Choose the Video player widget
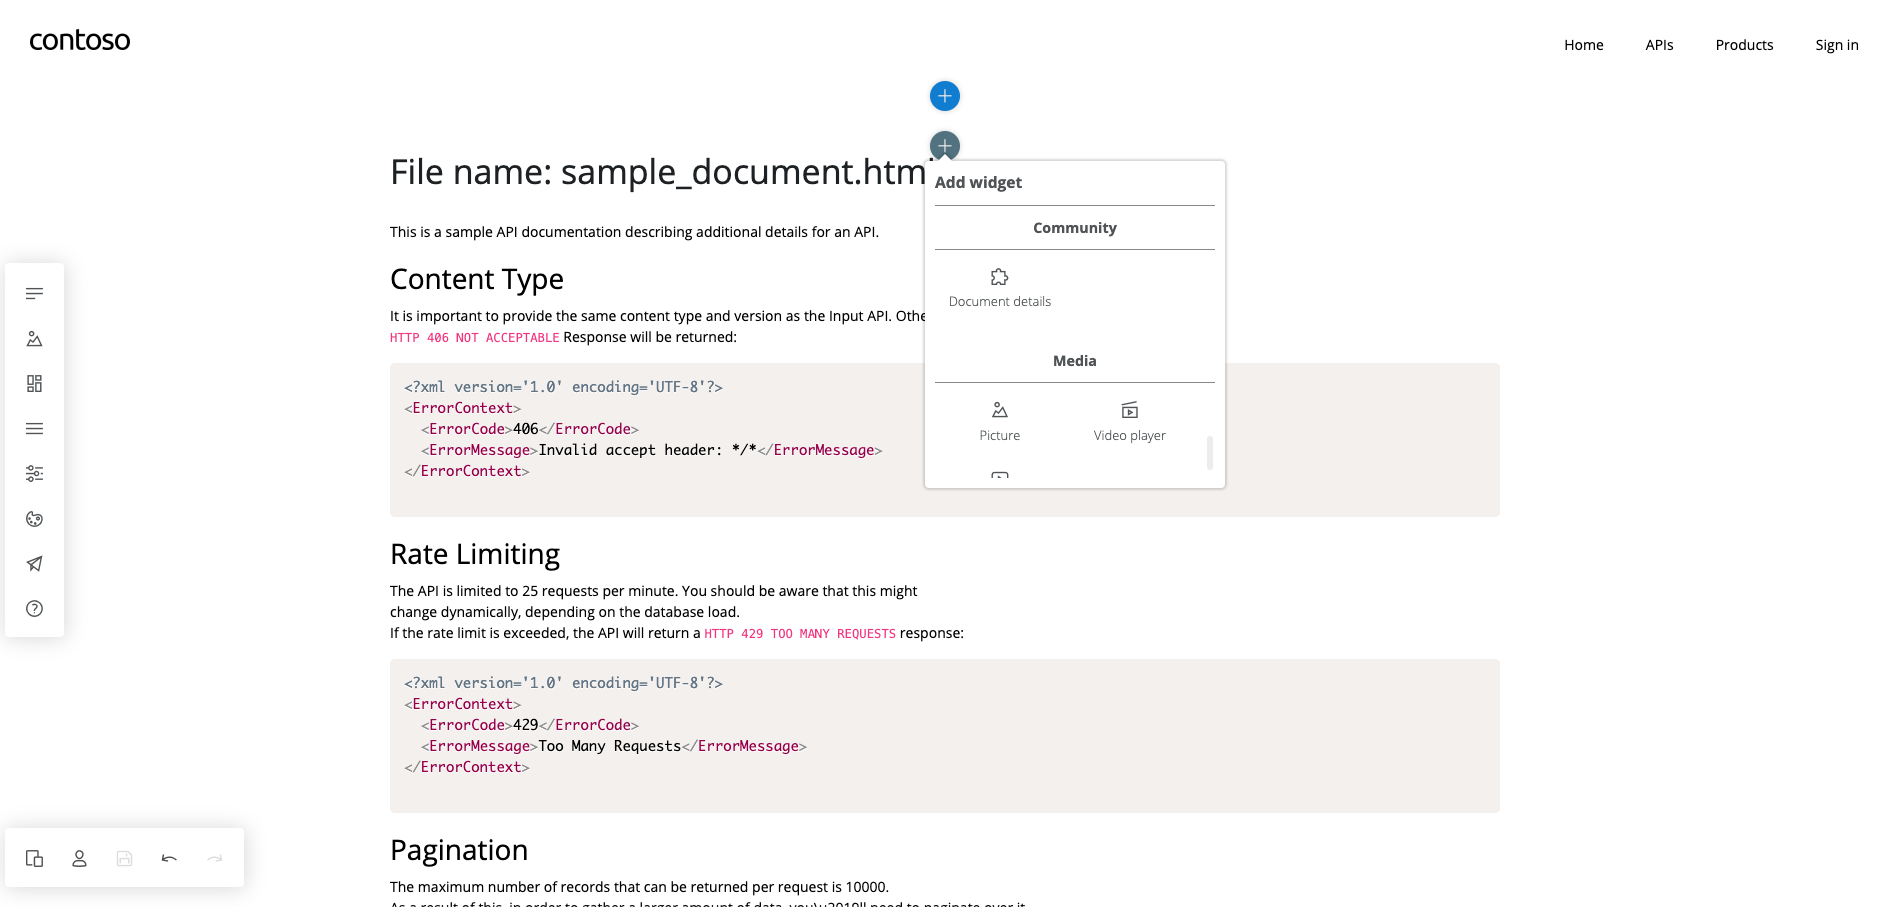This screenshot has height=907, width=1894. 1129,421
